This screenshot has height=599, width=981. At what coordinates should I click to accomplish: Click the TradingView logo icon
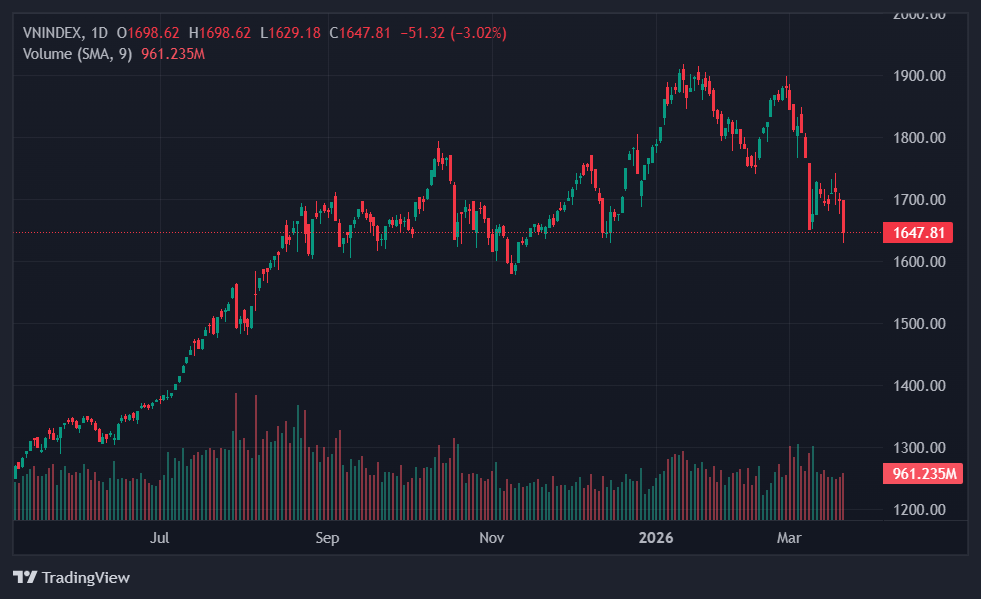coord(24,577)
